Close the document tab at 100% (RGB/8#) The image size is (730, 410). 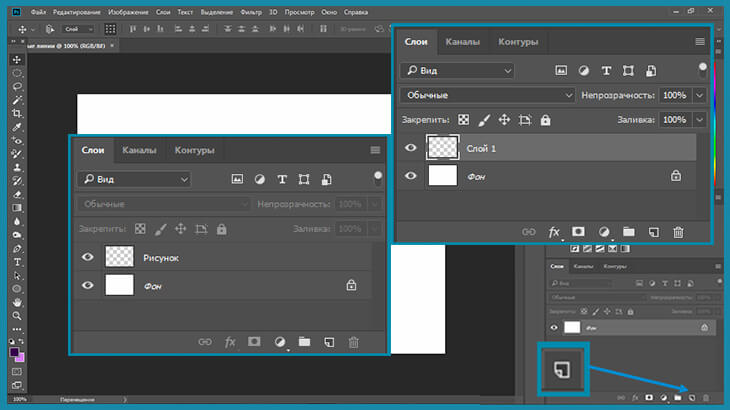[112, 46]
